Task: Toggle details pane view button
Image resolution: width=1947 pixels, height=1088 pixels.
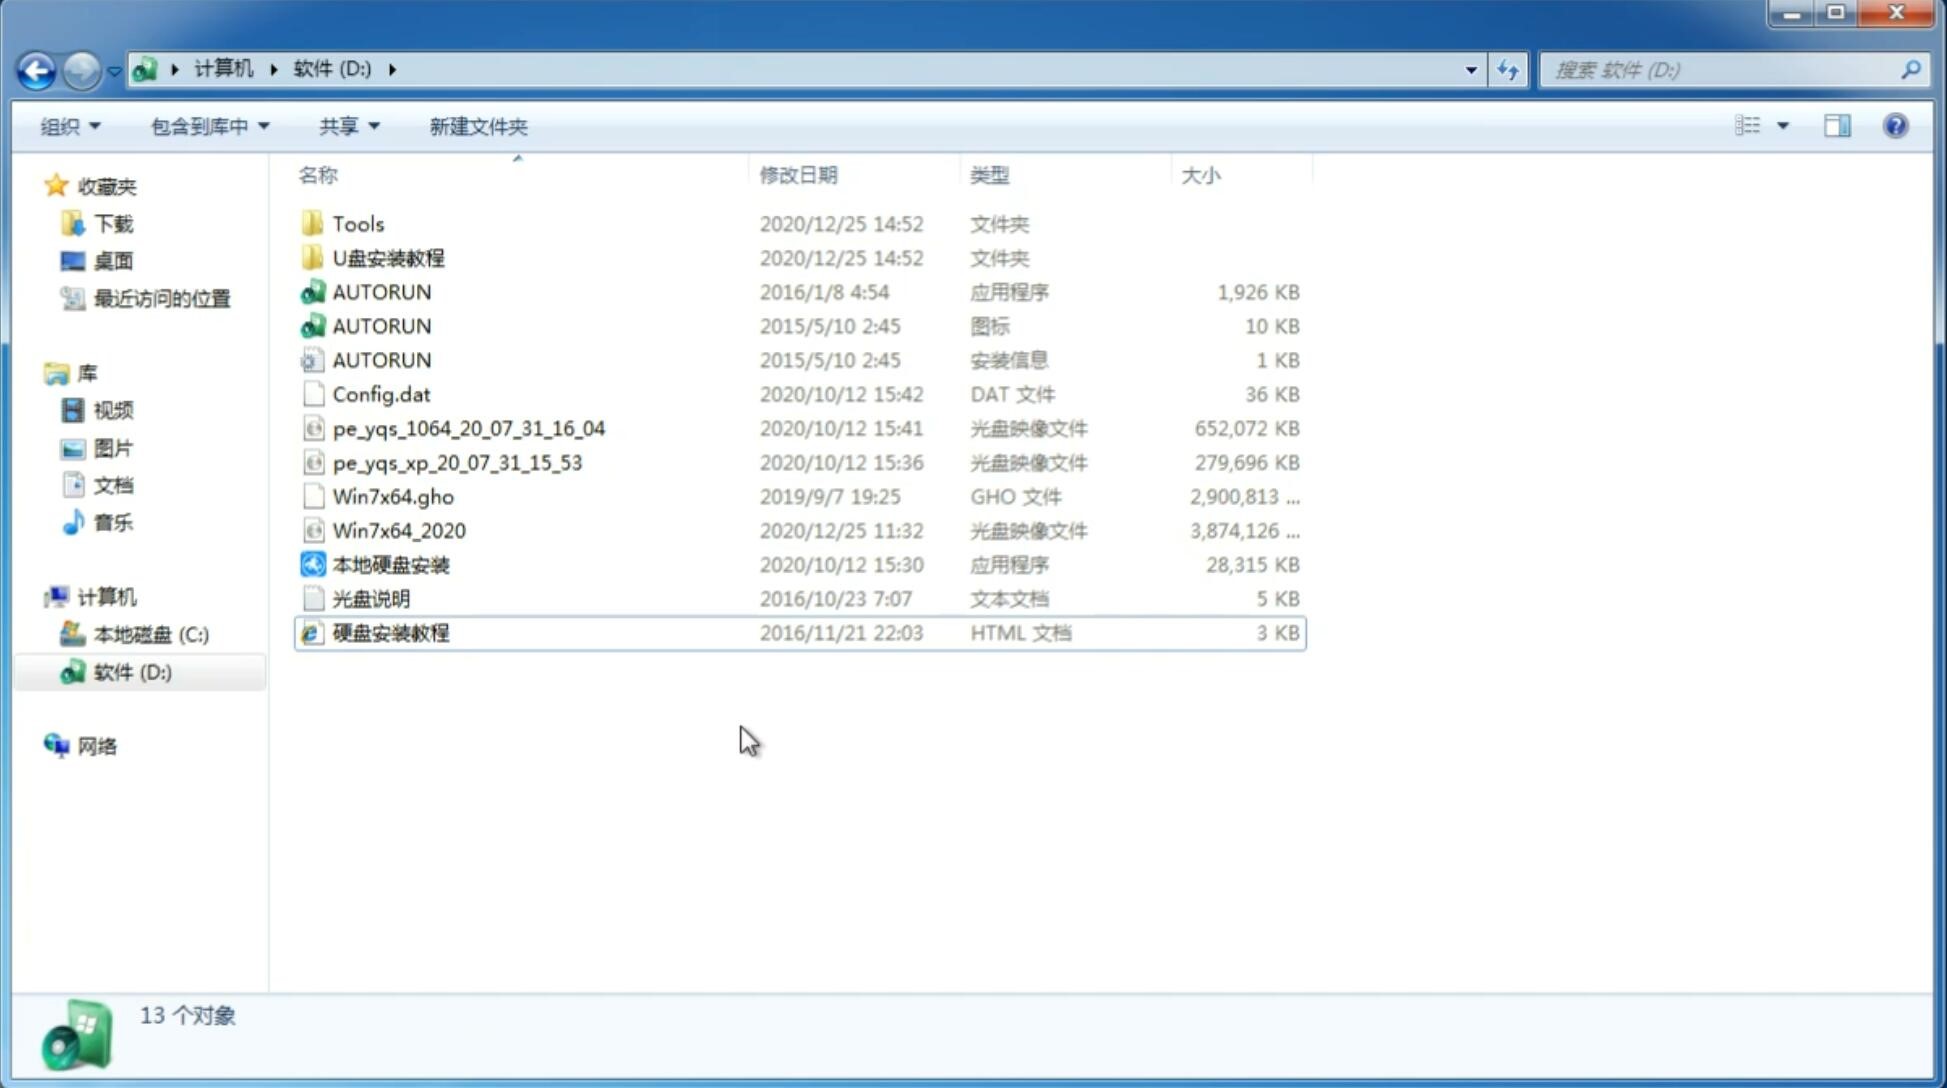Action: (x=1837, y=124)
